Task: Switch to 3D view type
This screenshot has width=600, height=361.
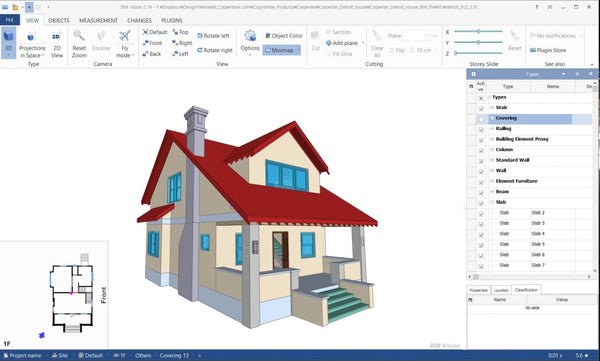Action: (8, 42)
